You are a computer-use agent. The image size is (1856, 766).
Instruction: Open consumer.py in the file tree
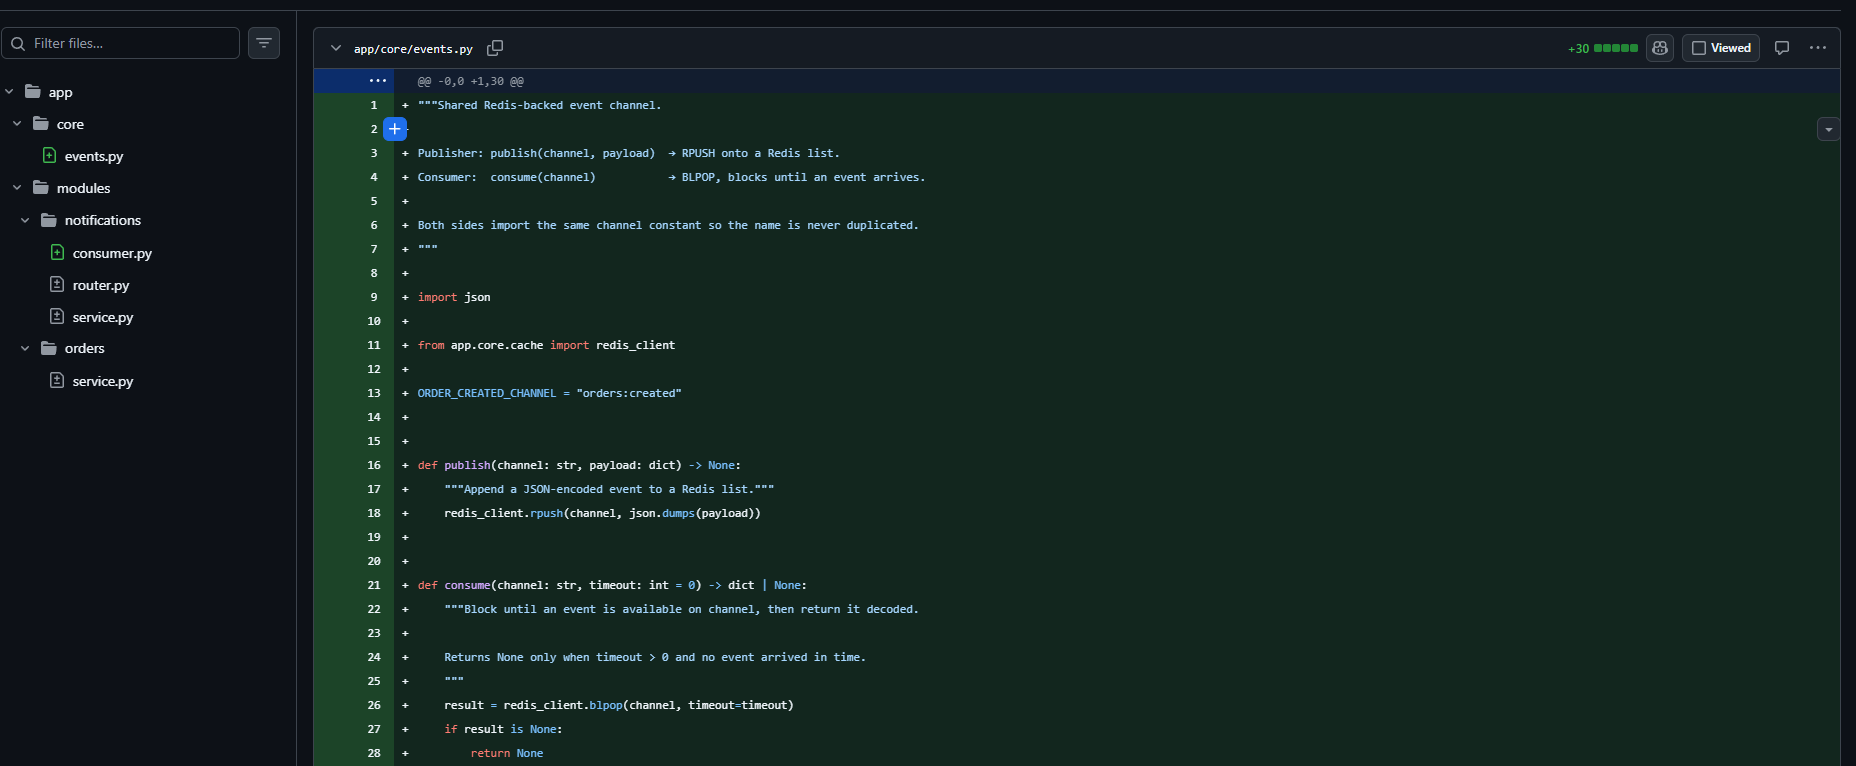pos(112,253)
